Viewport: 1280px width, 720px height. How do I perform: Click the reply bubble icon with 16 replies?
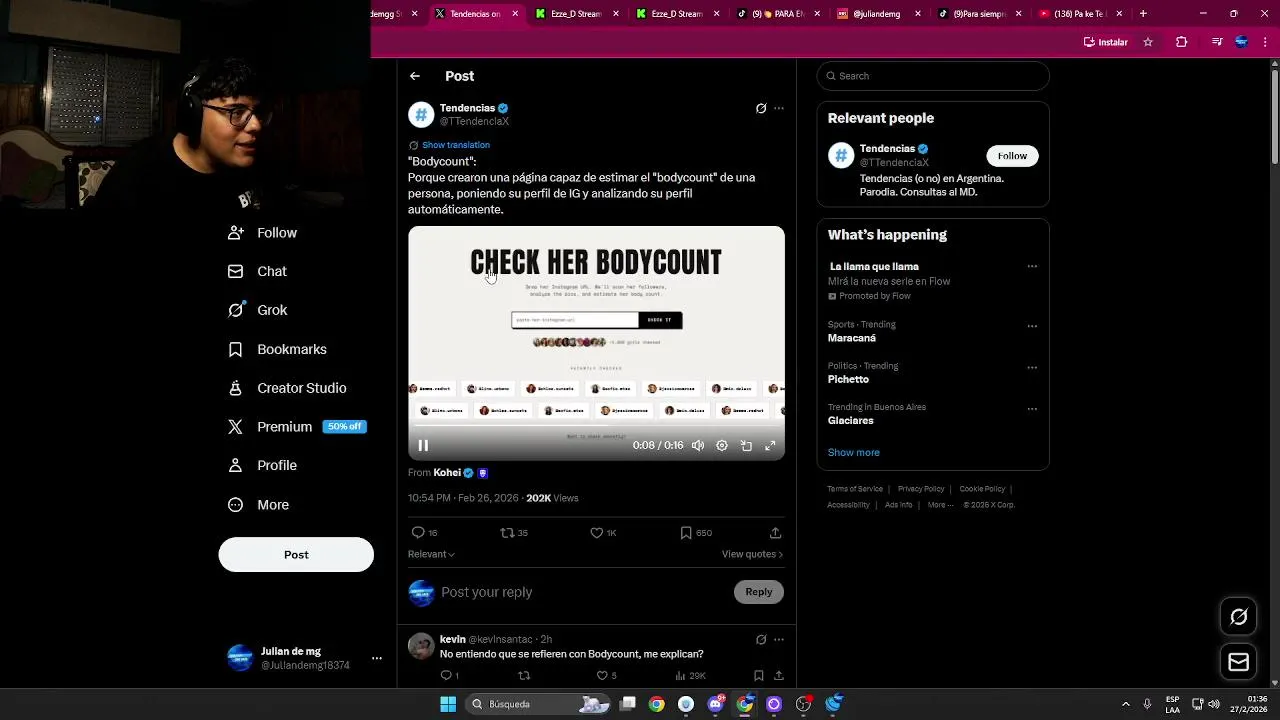point(419,533)
